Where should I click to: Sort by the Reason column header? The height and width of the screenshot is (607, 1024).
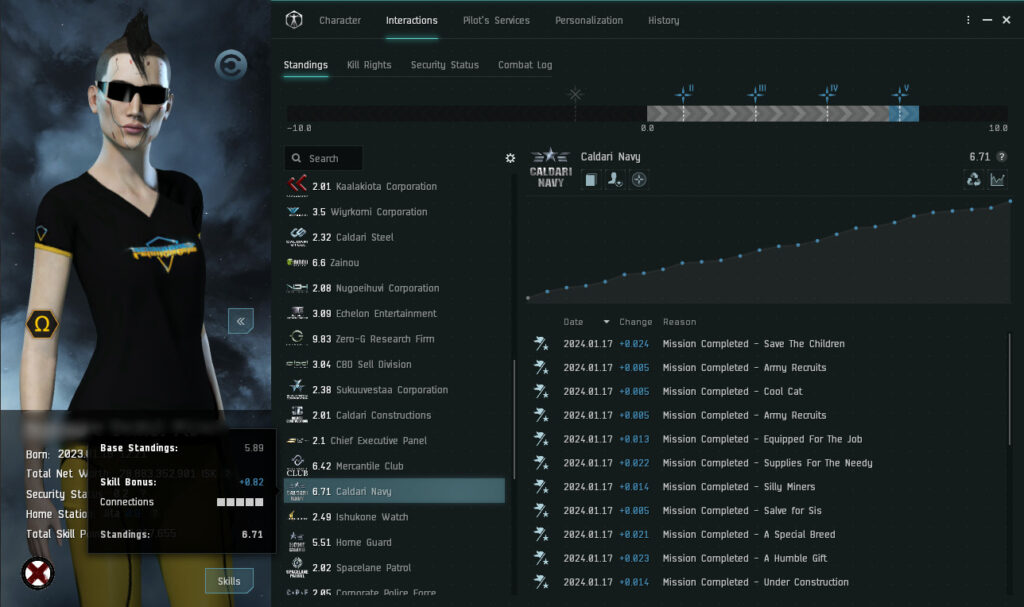679,321
